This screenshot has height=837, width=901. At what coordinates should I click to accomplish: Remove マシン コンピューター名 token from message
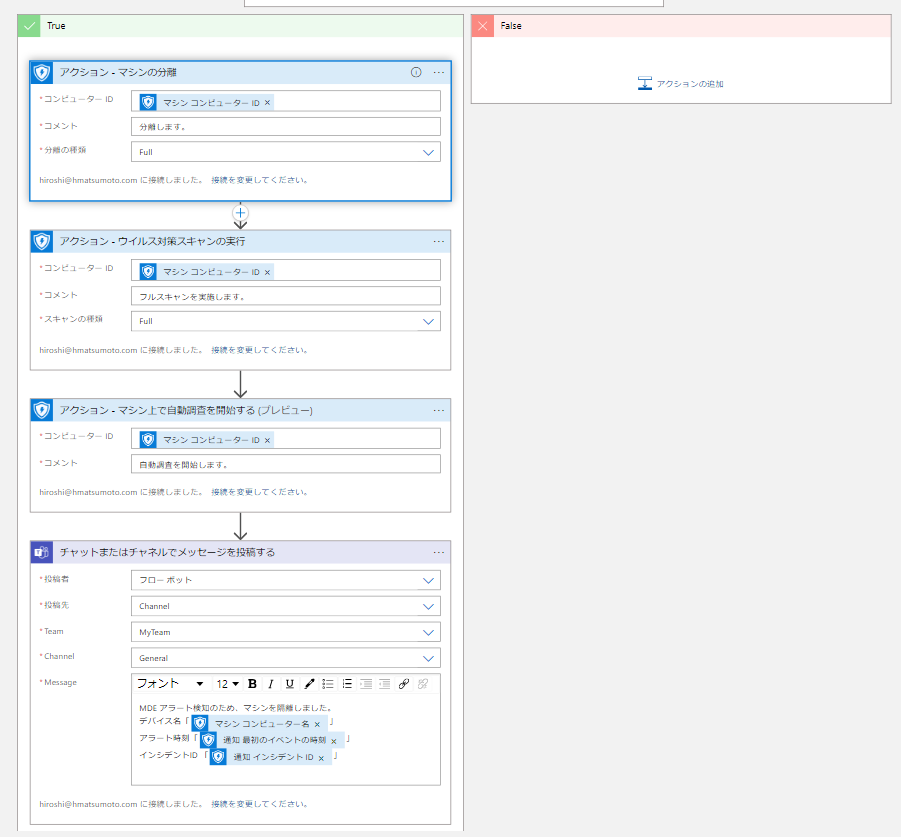click(317, 724)
